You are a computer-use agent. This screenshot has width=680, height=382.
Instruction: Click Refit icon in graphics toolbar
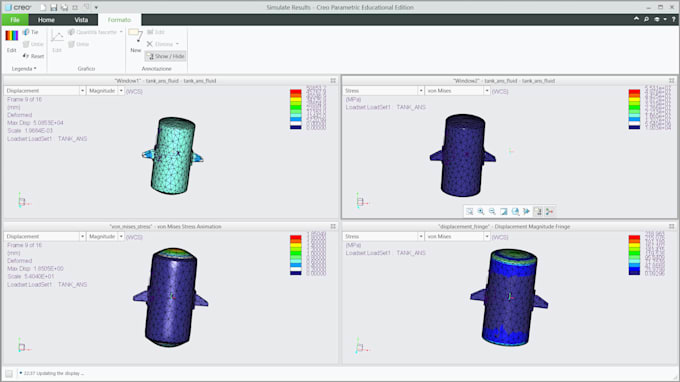point(469,211)
